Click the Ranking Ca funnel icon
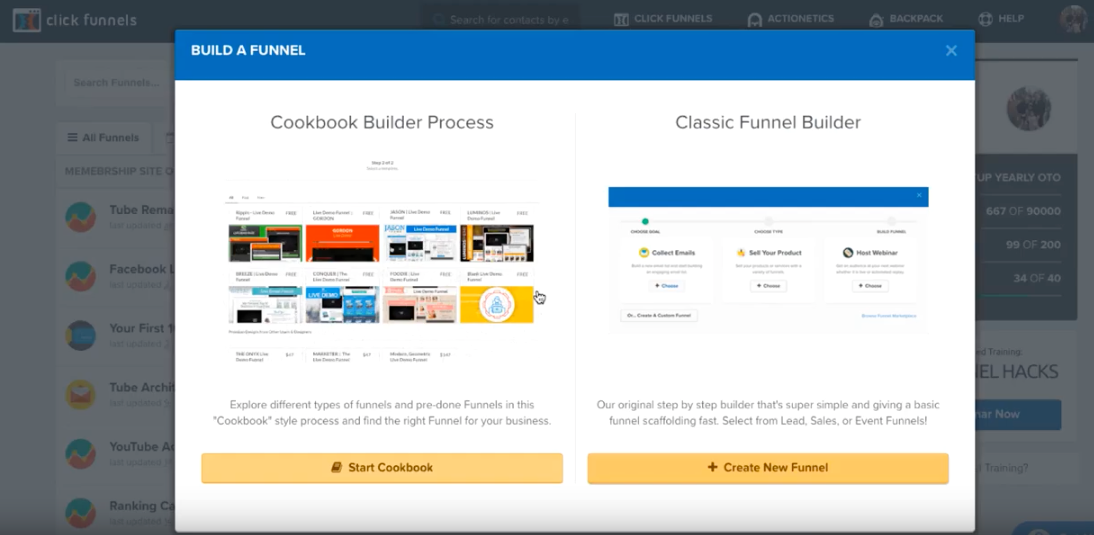 click(80, 513)
